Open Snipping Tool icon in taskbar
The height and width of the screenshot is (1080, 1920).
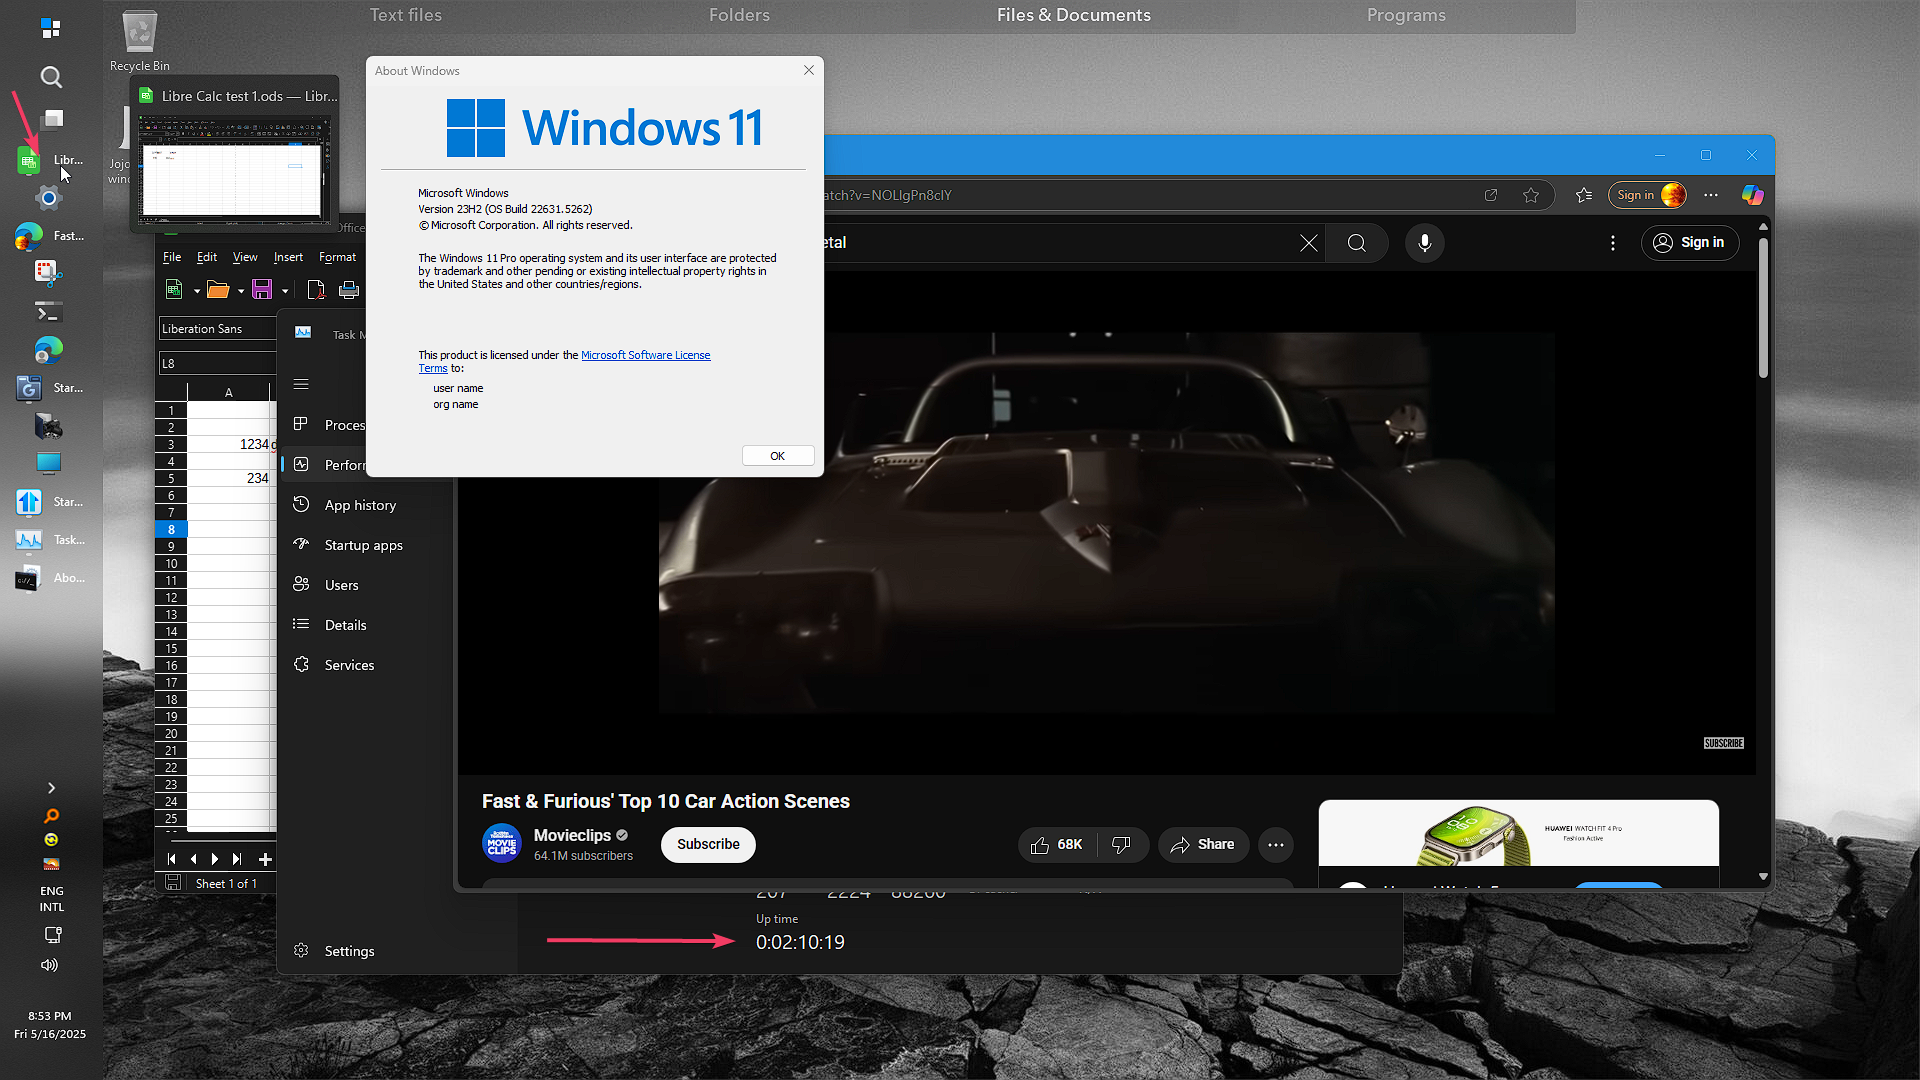pos(49,273)
